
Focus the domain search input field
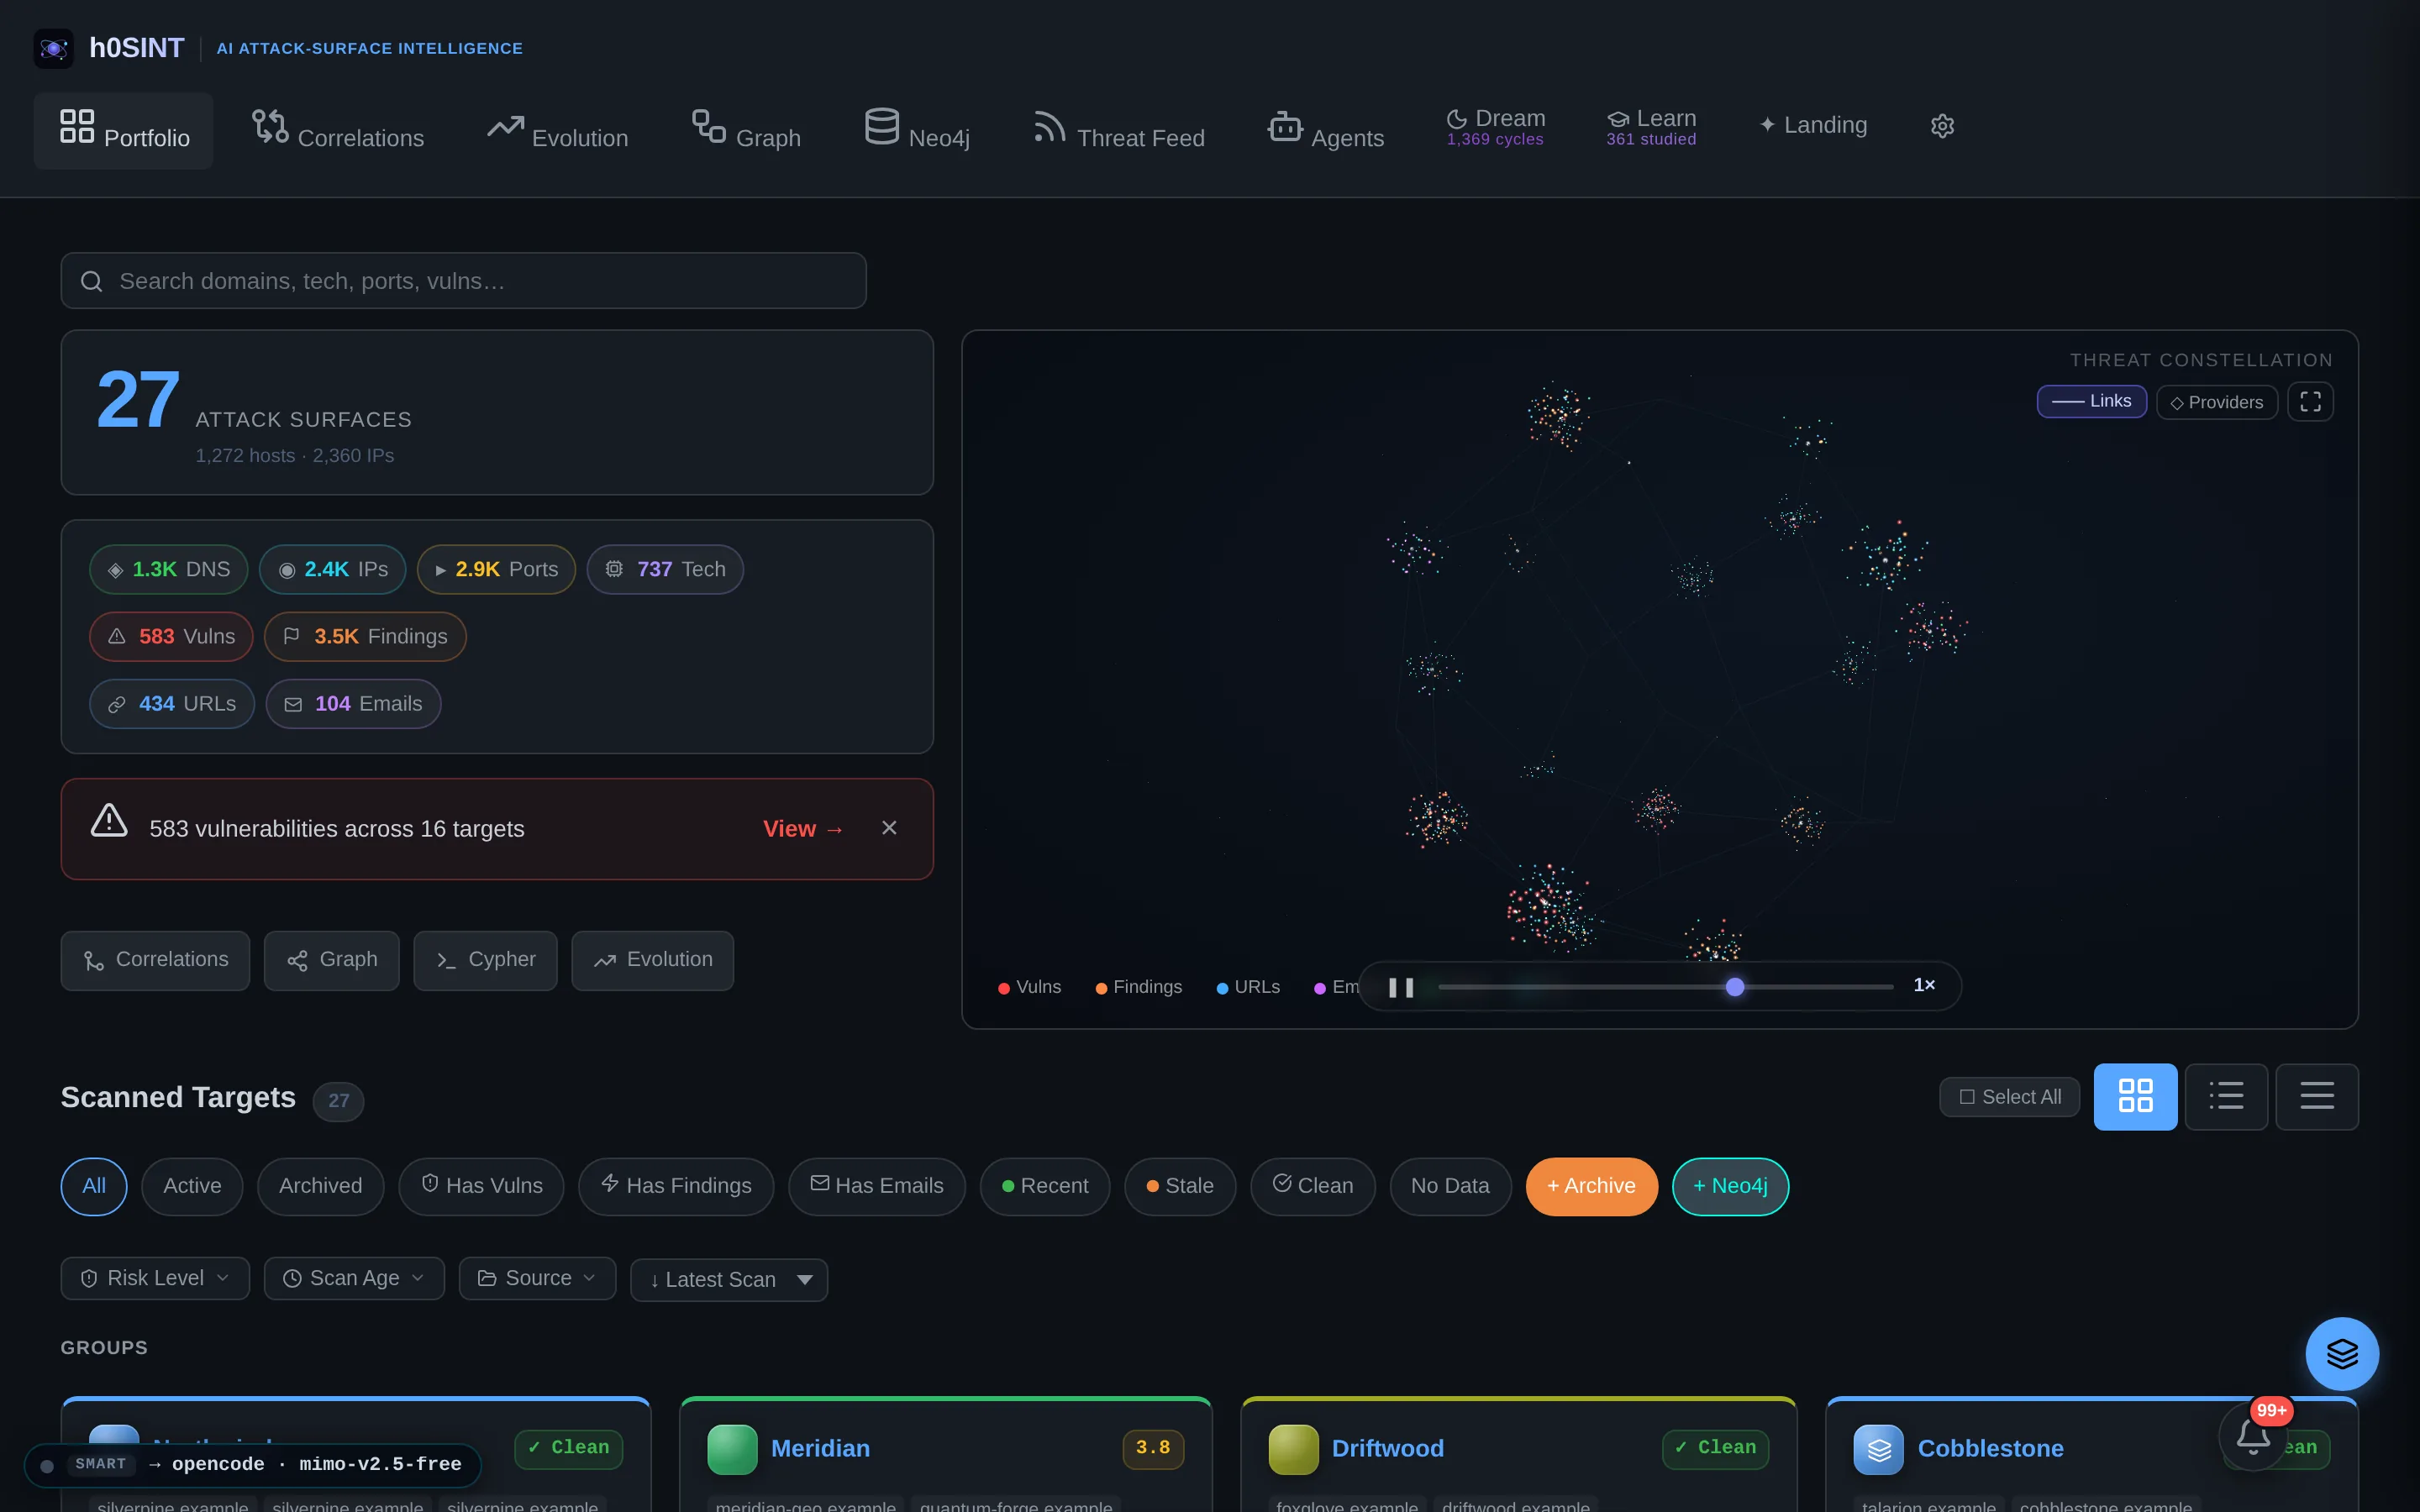464,281
